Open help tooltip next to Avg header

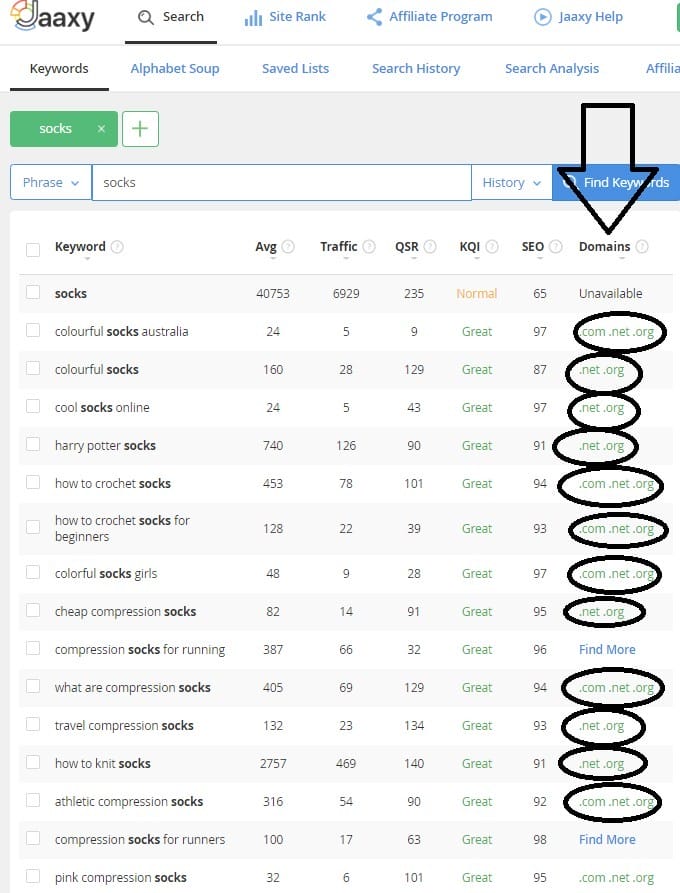pyautogui.click(x=288, y=247)
